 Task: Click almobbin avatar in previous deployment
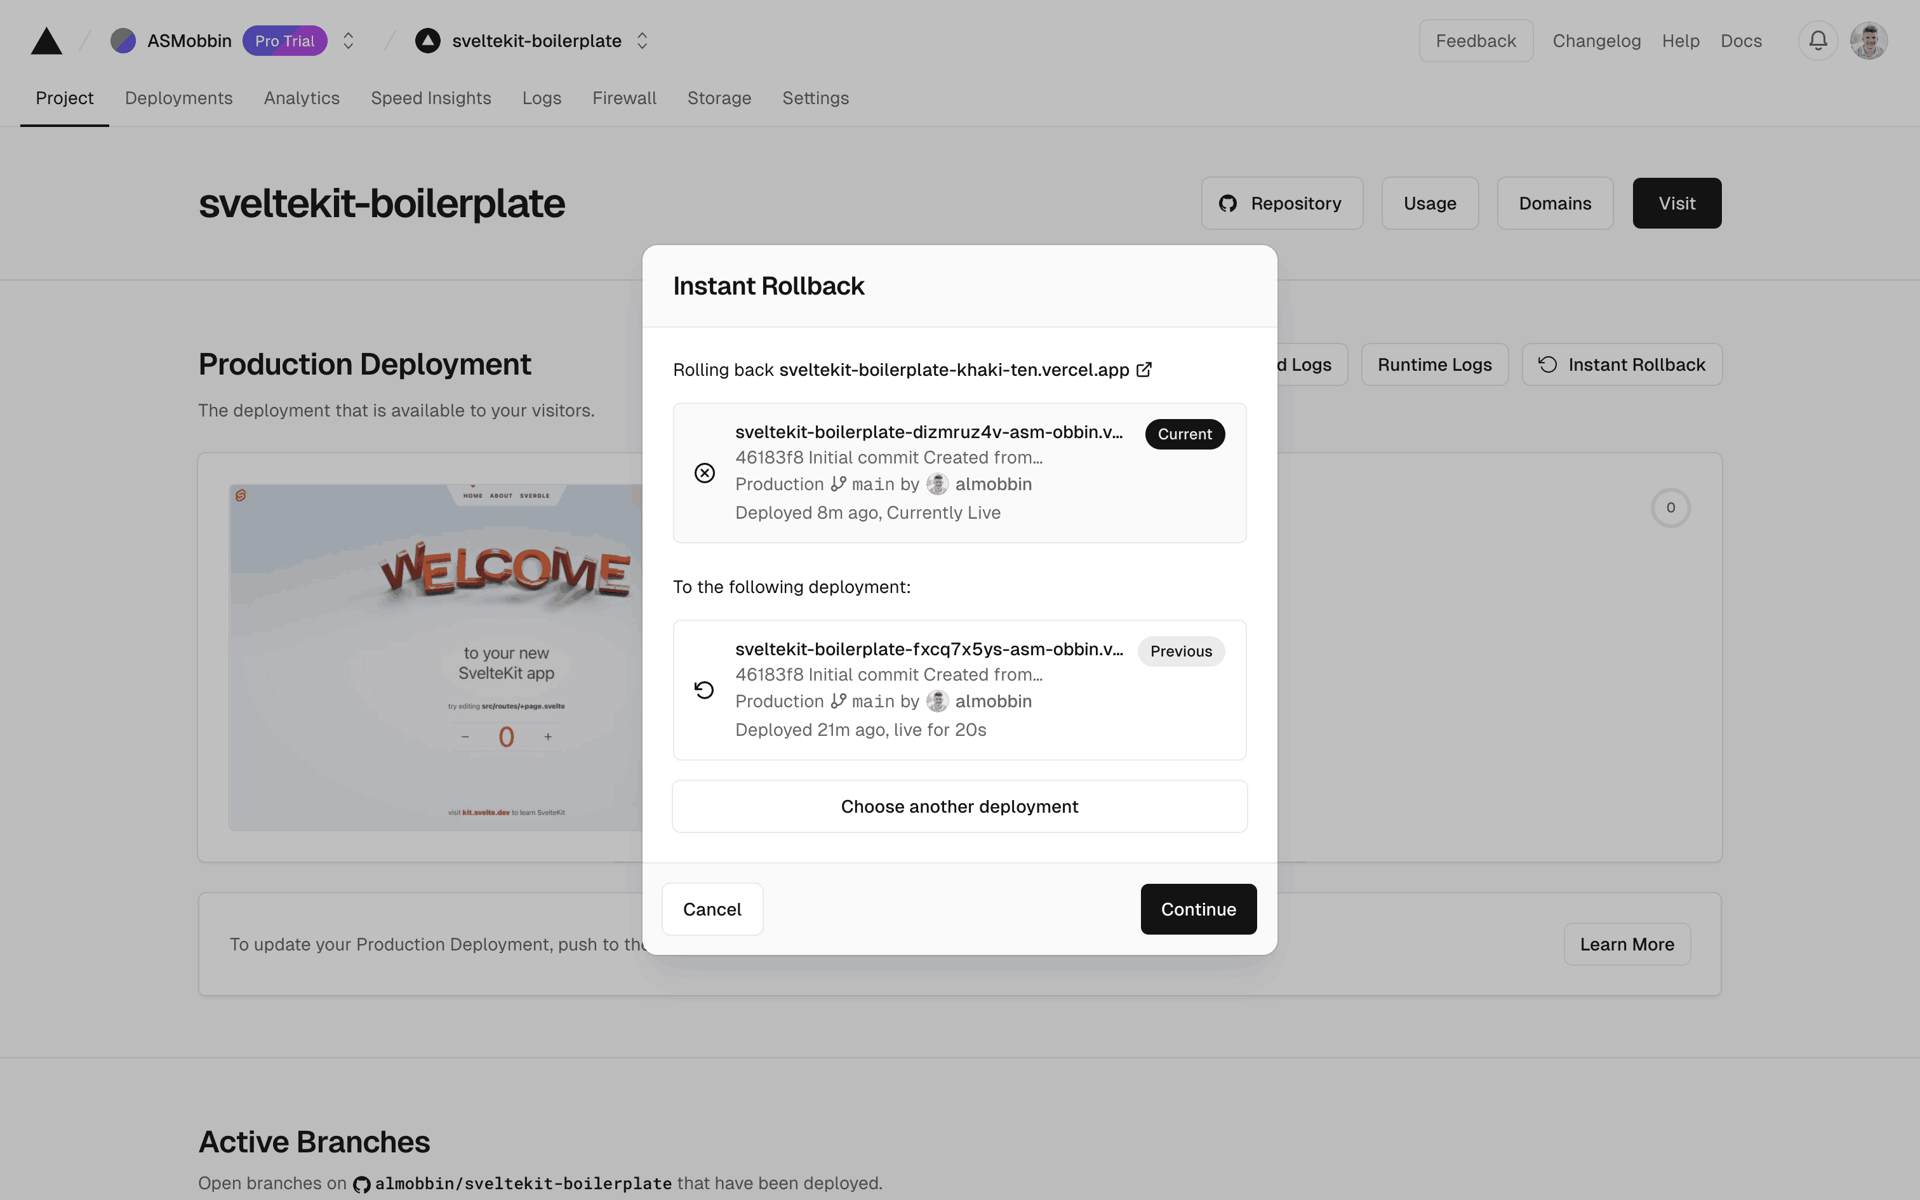[x=937, y=701]
